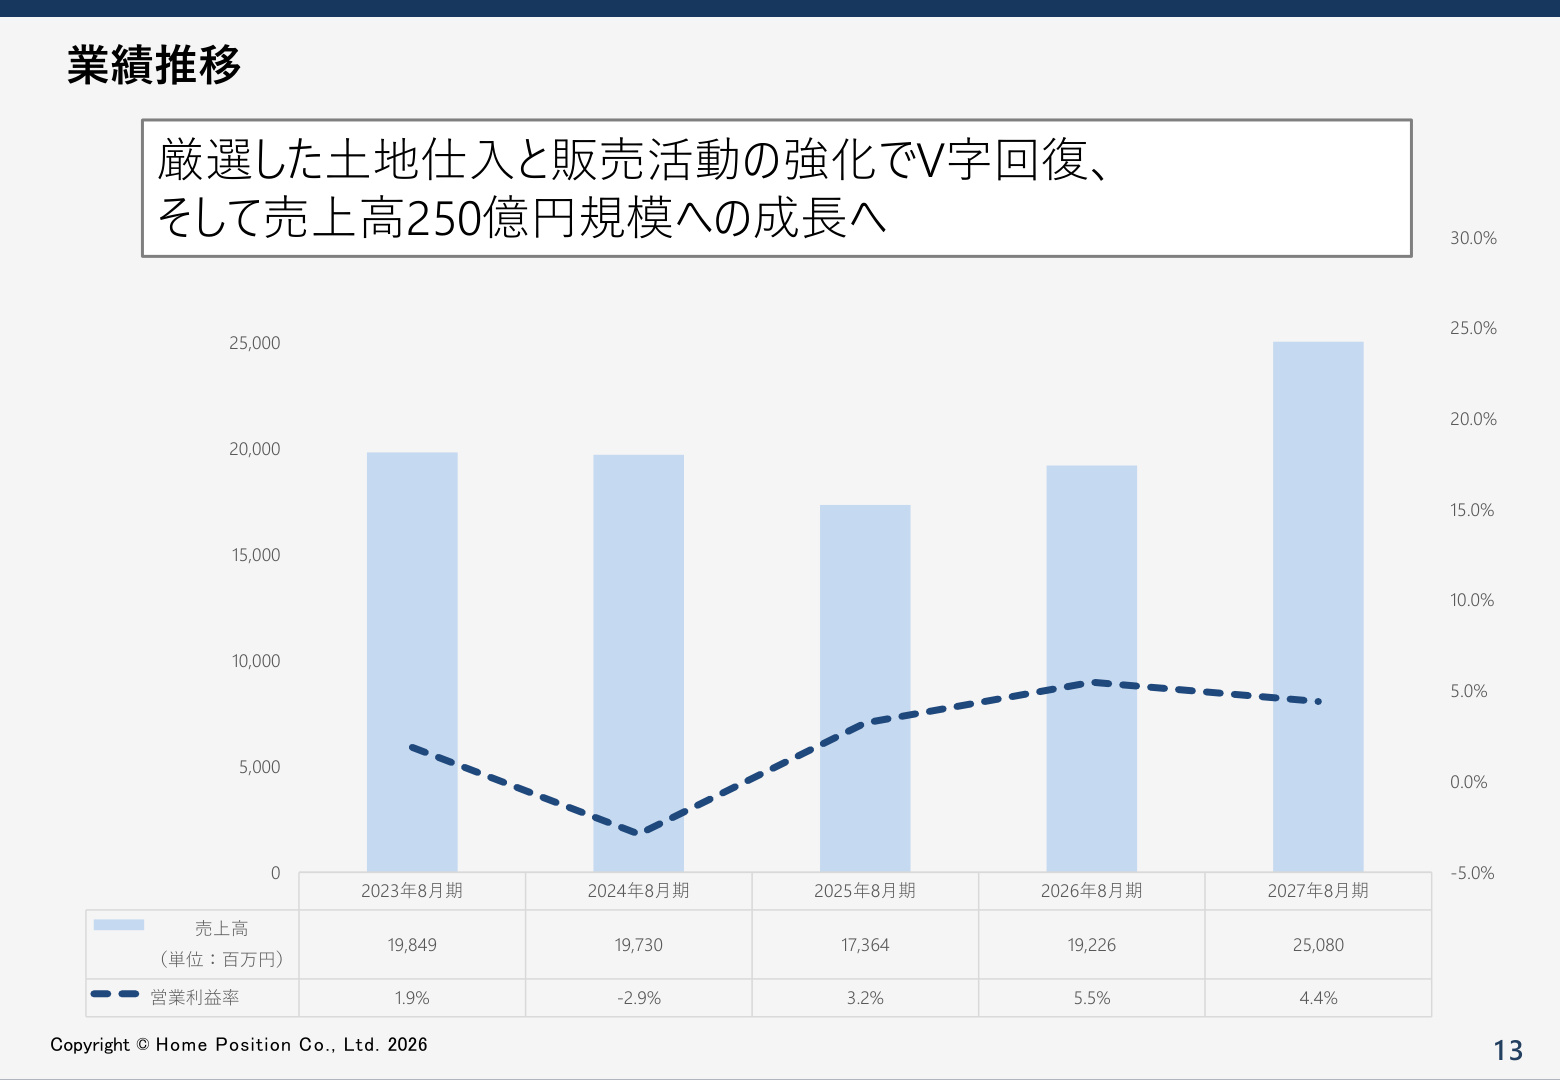Select the headline line starting with 厳選した土地仕入

[x=634, y=160]
